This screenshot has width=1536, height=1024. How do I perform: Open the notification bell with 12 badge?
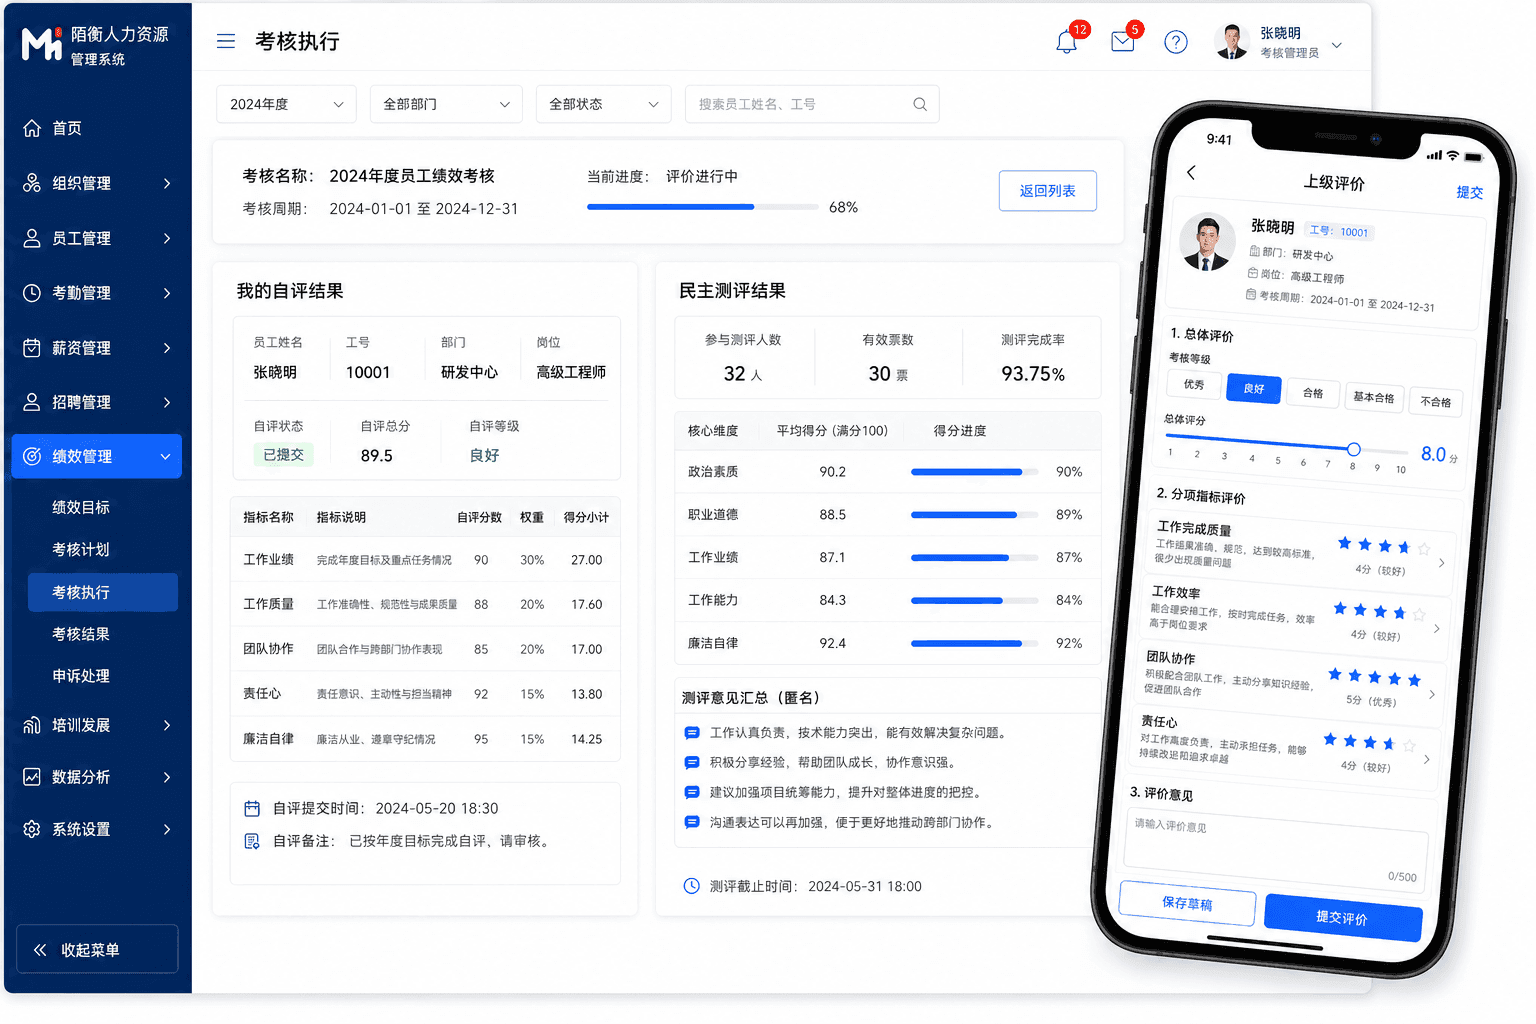click(1067, 42)
